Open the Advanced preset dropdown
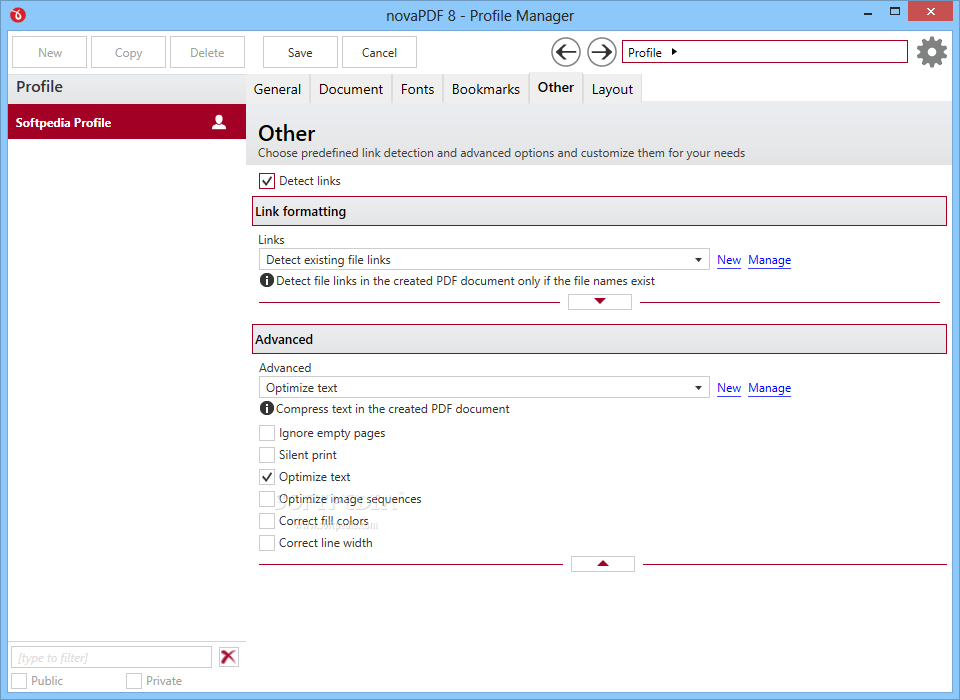Screen dimensions: 960x700 click(x=484, y=388)
